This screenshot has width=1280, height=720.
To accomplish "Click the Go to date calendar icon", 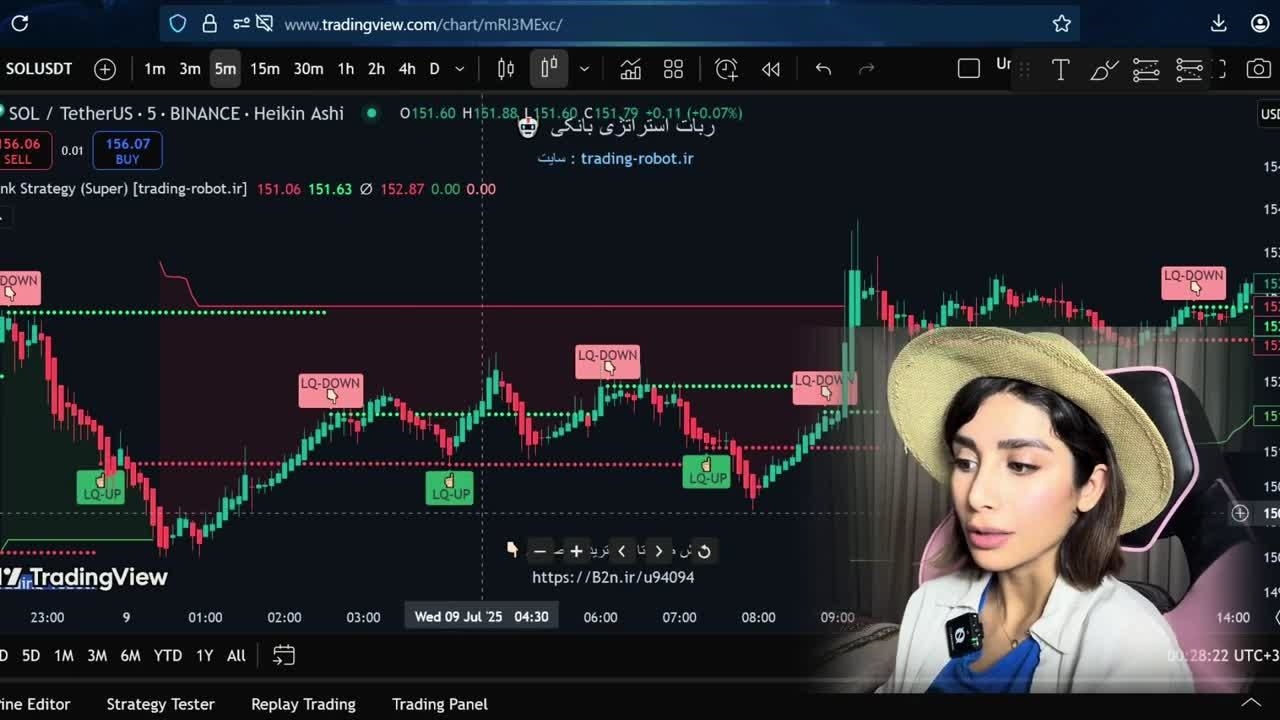I will [284, 656].
